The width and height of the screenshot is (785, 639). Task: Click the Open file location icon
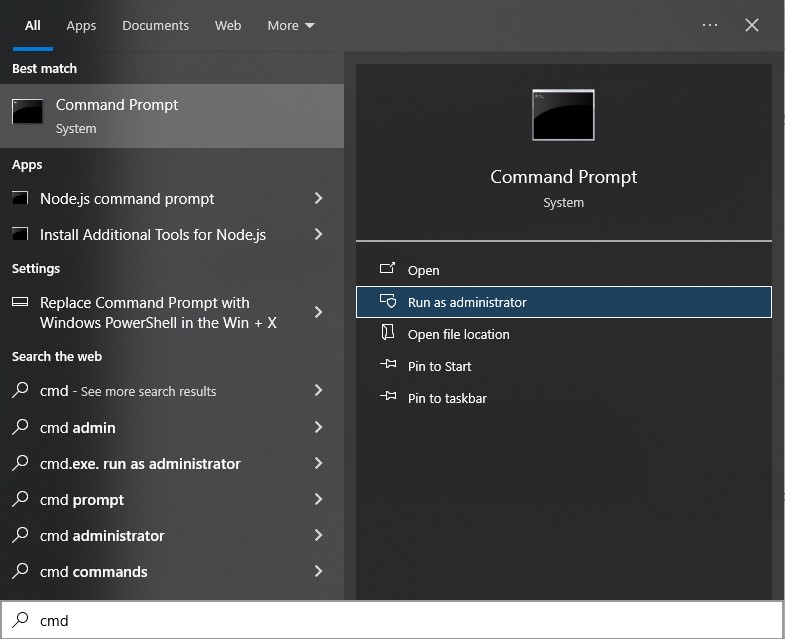point(387,333)
